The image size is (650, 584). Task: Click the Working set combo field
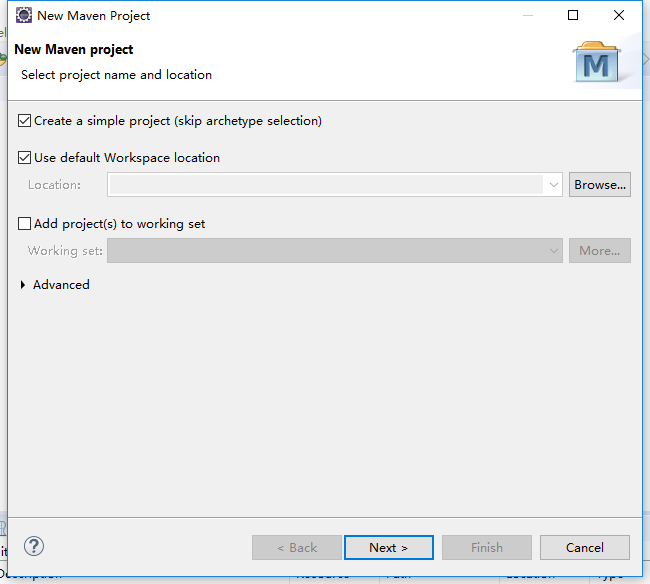pos(335,251)
